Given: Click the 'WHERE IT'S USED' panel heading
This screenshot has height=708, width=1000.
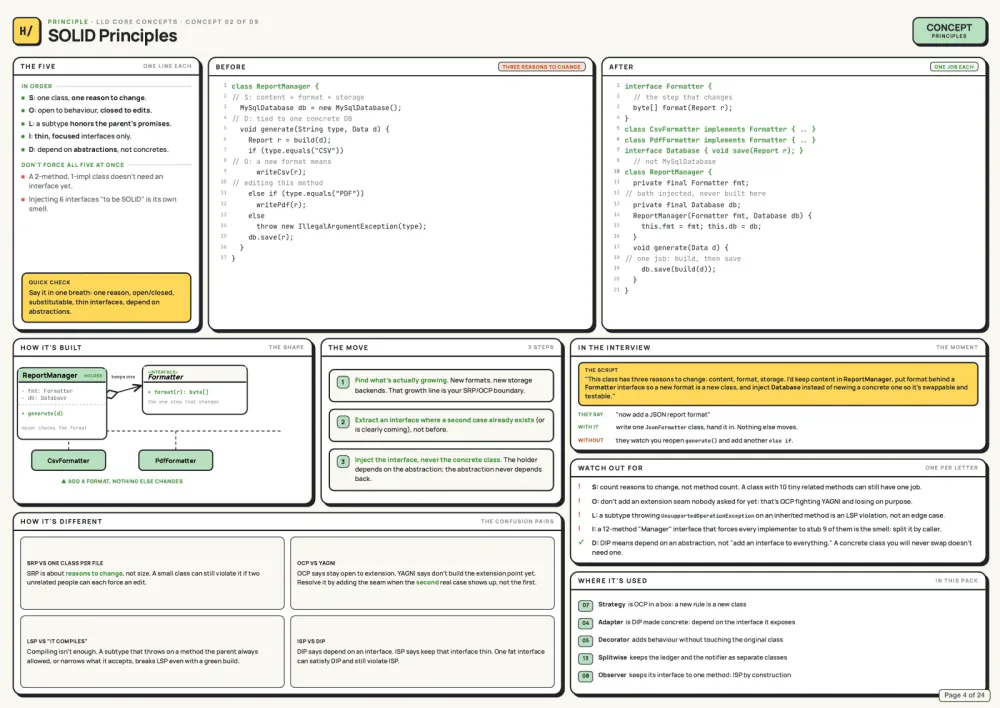Looking at the screenshot, I should click(612, 581).
